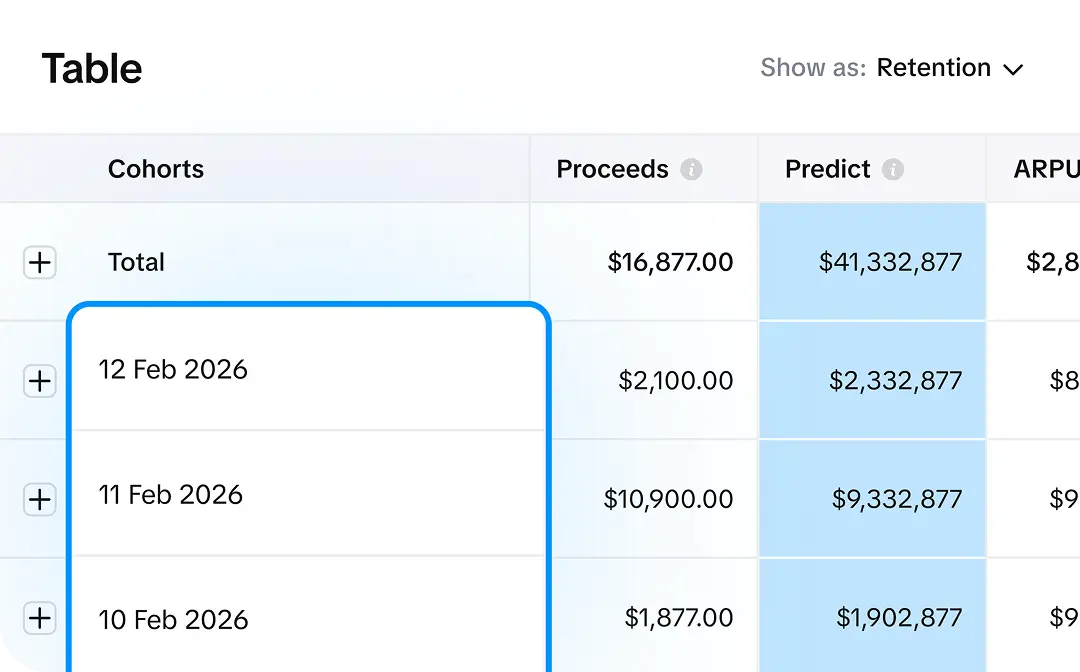Image resolution: width=1080 pixels, height=672 pixels.
Task: Open the Show as Retention dropdown
Action: [946, 68]
